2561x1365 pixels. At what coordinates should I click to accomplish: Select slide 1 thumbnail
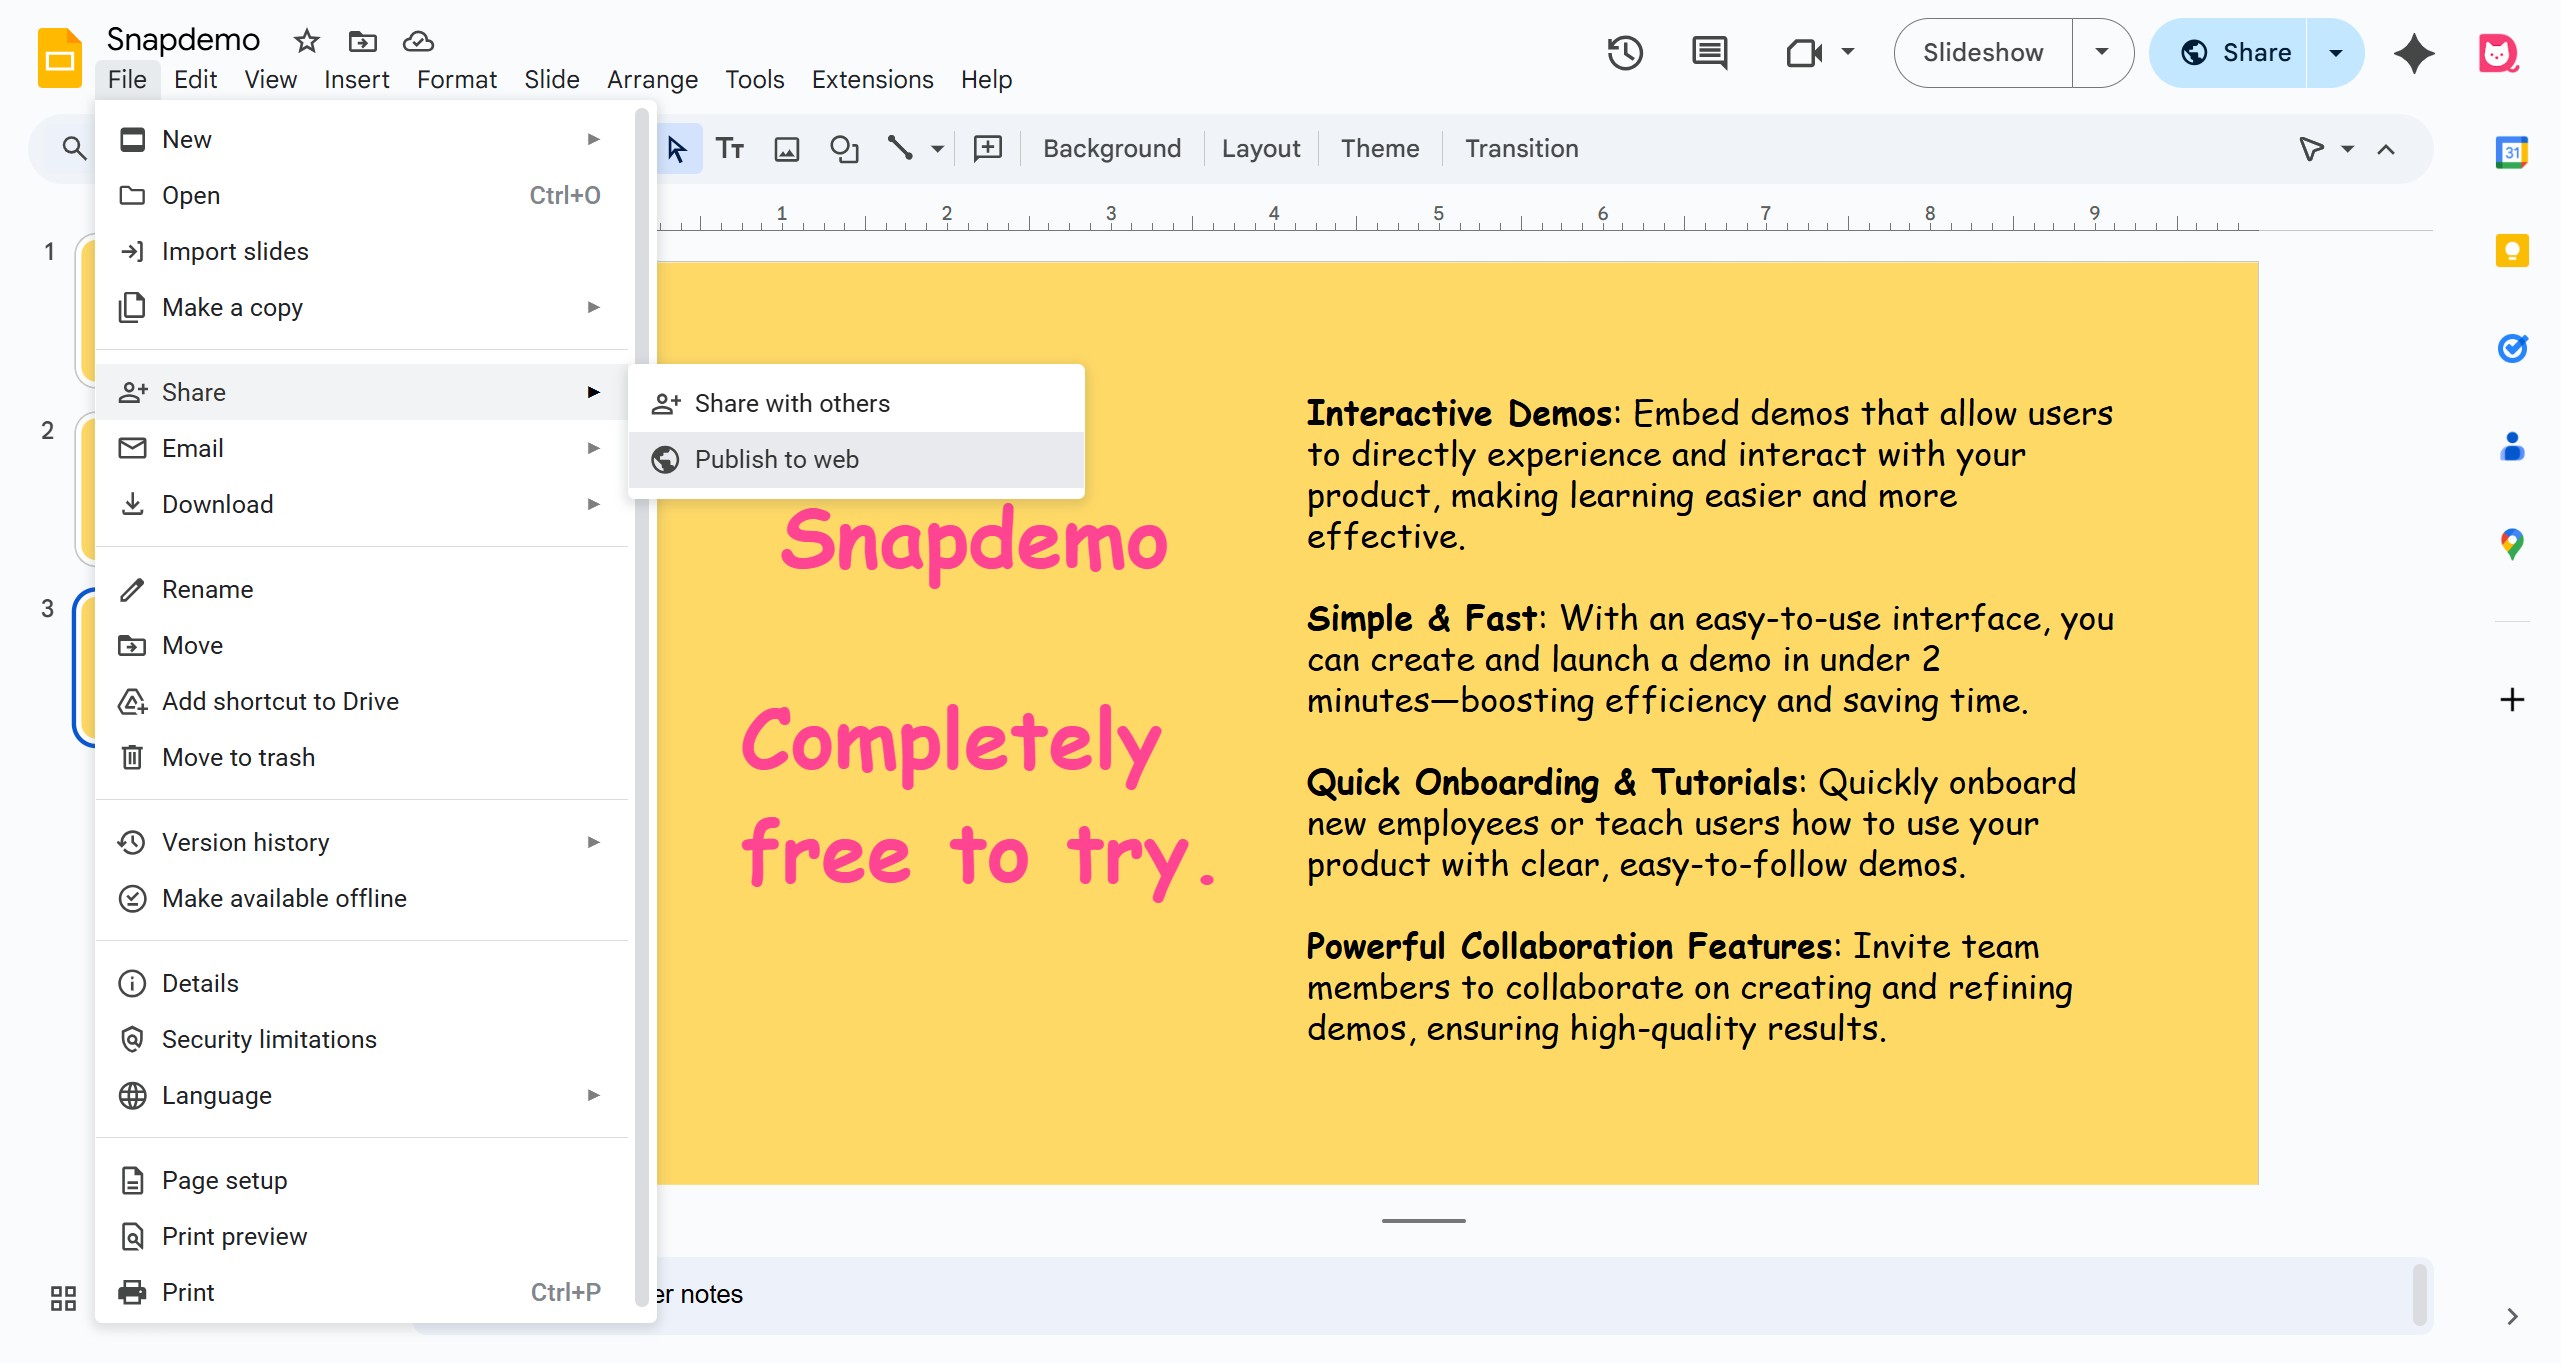[86, 310]
